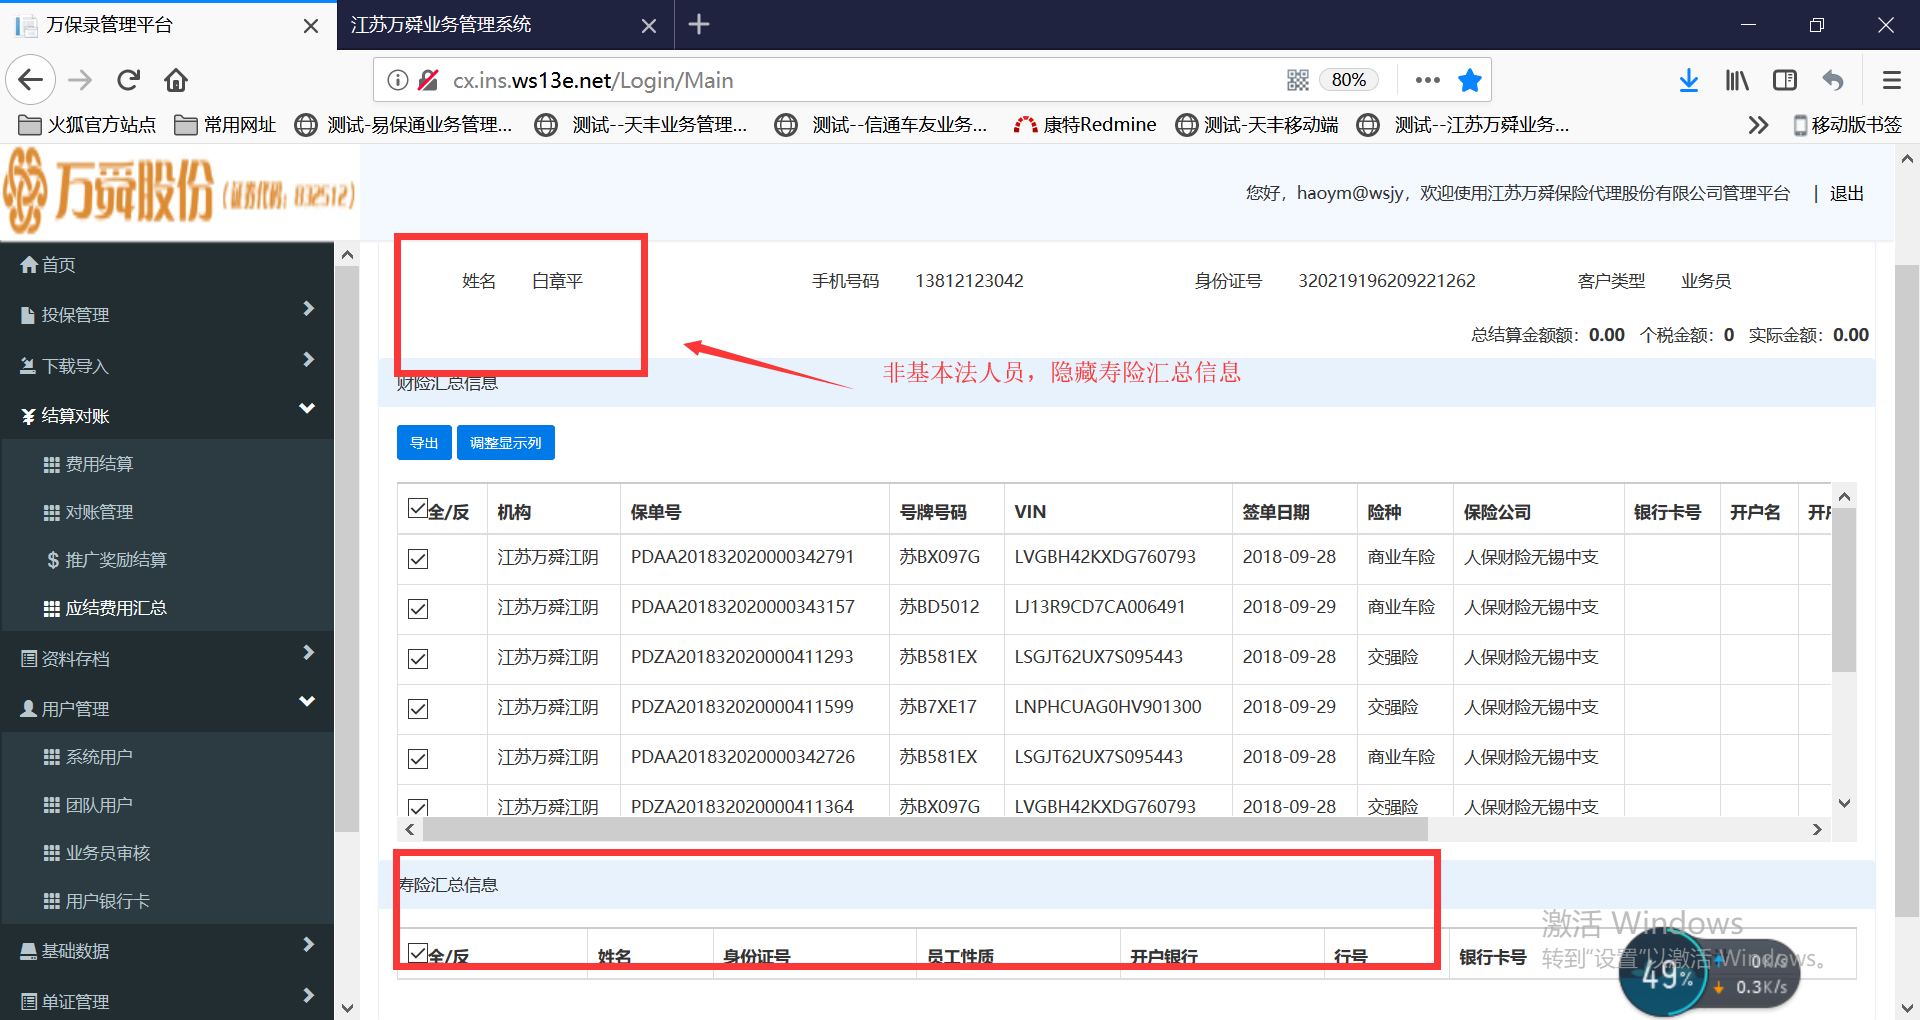Click the 退出 logout link

pos(1846,193)
